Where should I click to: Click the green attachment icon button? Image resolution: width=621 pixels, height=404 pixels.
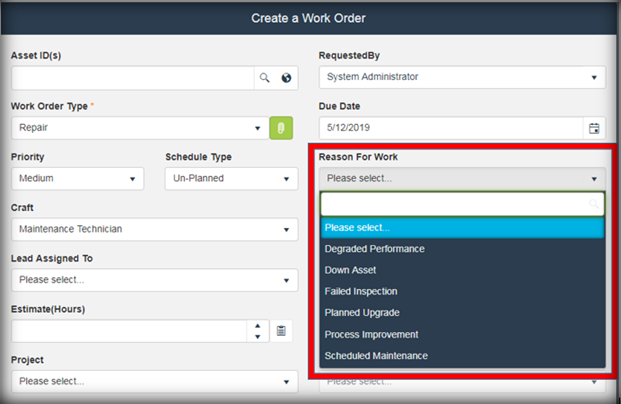pos(282,128)
